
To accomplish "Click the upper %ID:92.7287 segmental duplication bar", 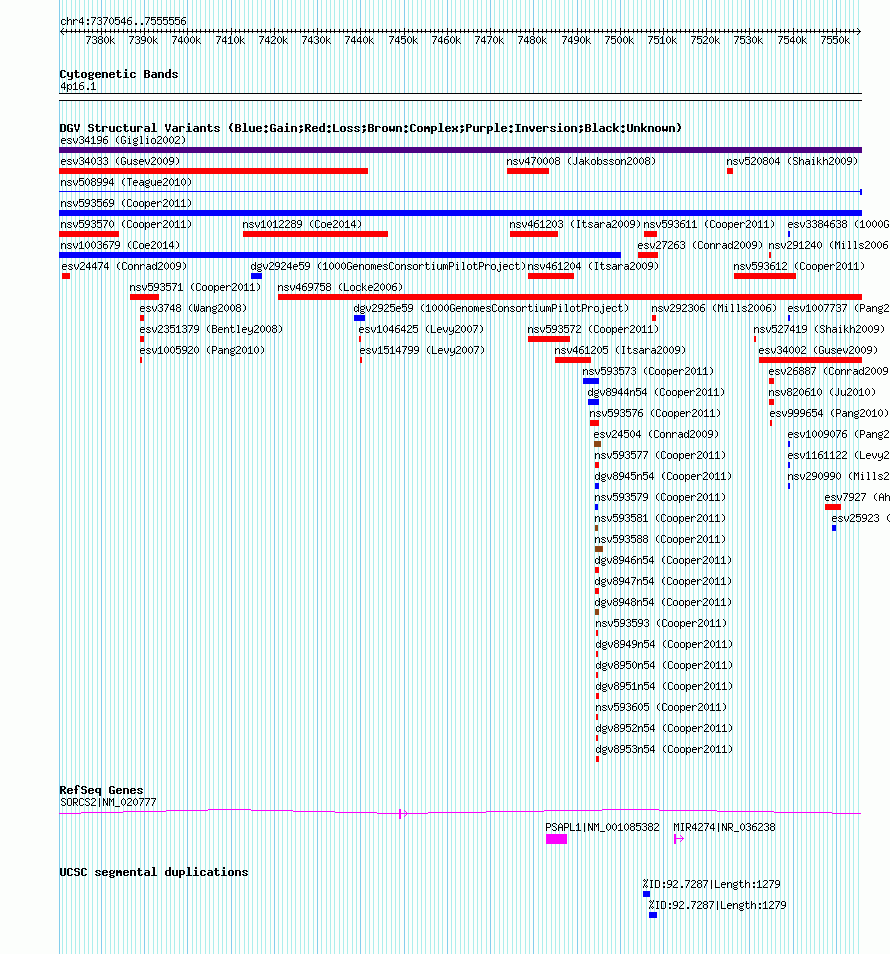I will [x=646, y=894].
